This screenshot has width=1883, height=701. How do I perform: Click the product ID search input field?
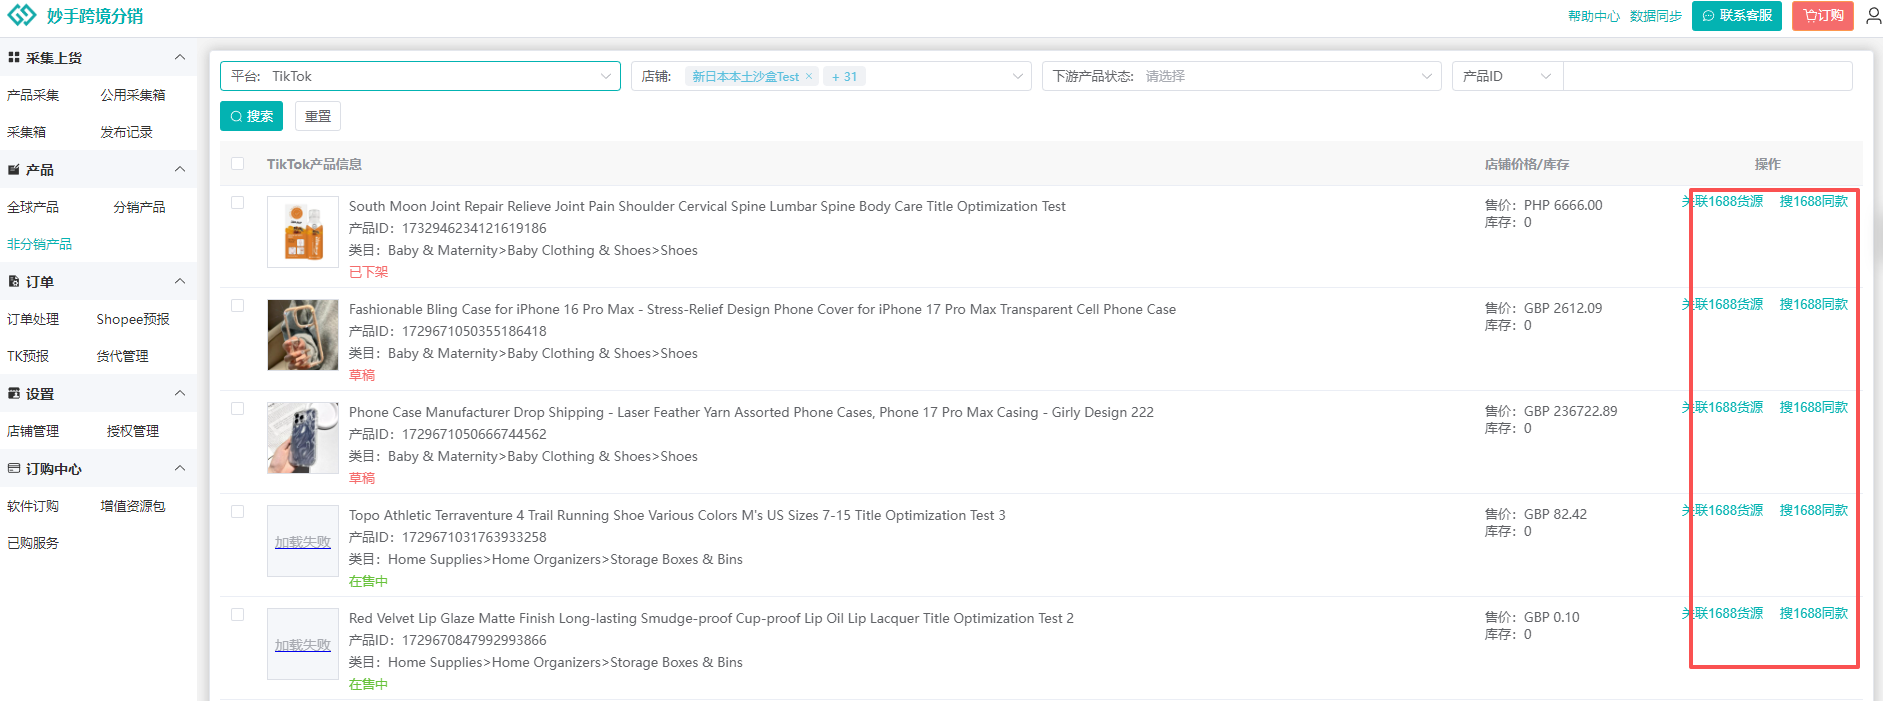[x=1708, y=76]
